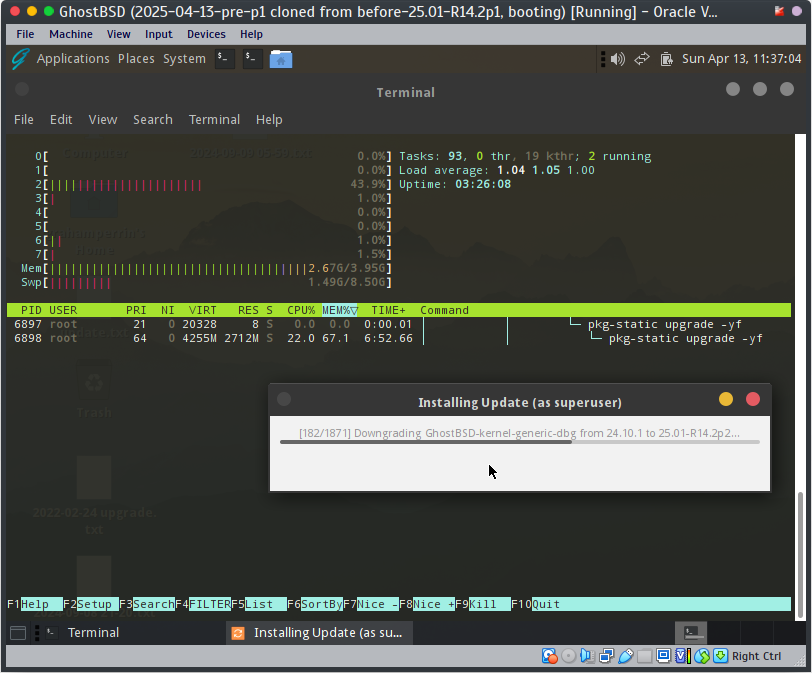Viewport: 812px width, 673px height.
Task: Open VirtualBox View menu
Action: click(119, 34)
